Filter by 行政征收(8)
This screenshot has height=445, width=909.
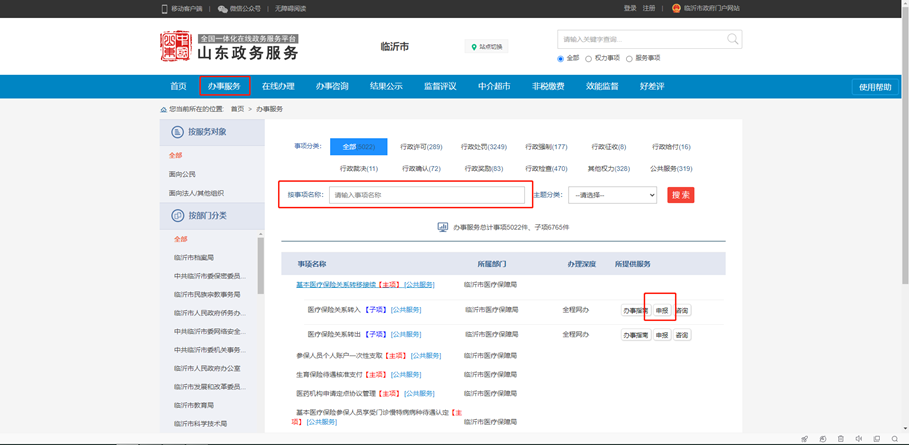coord(609,147)
